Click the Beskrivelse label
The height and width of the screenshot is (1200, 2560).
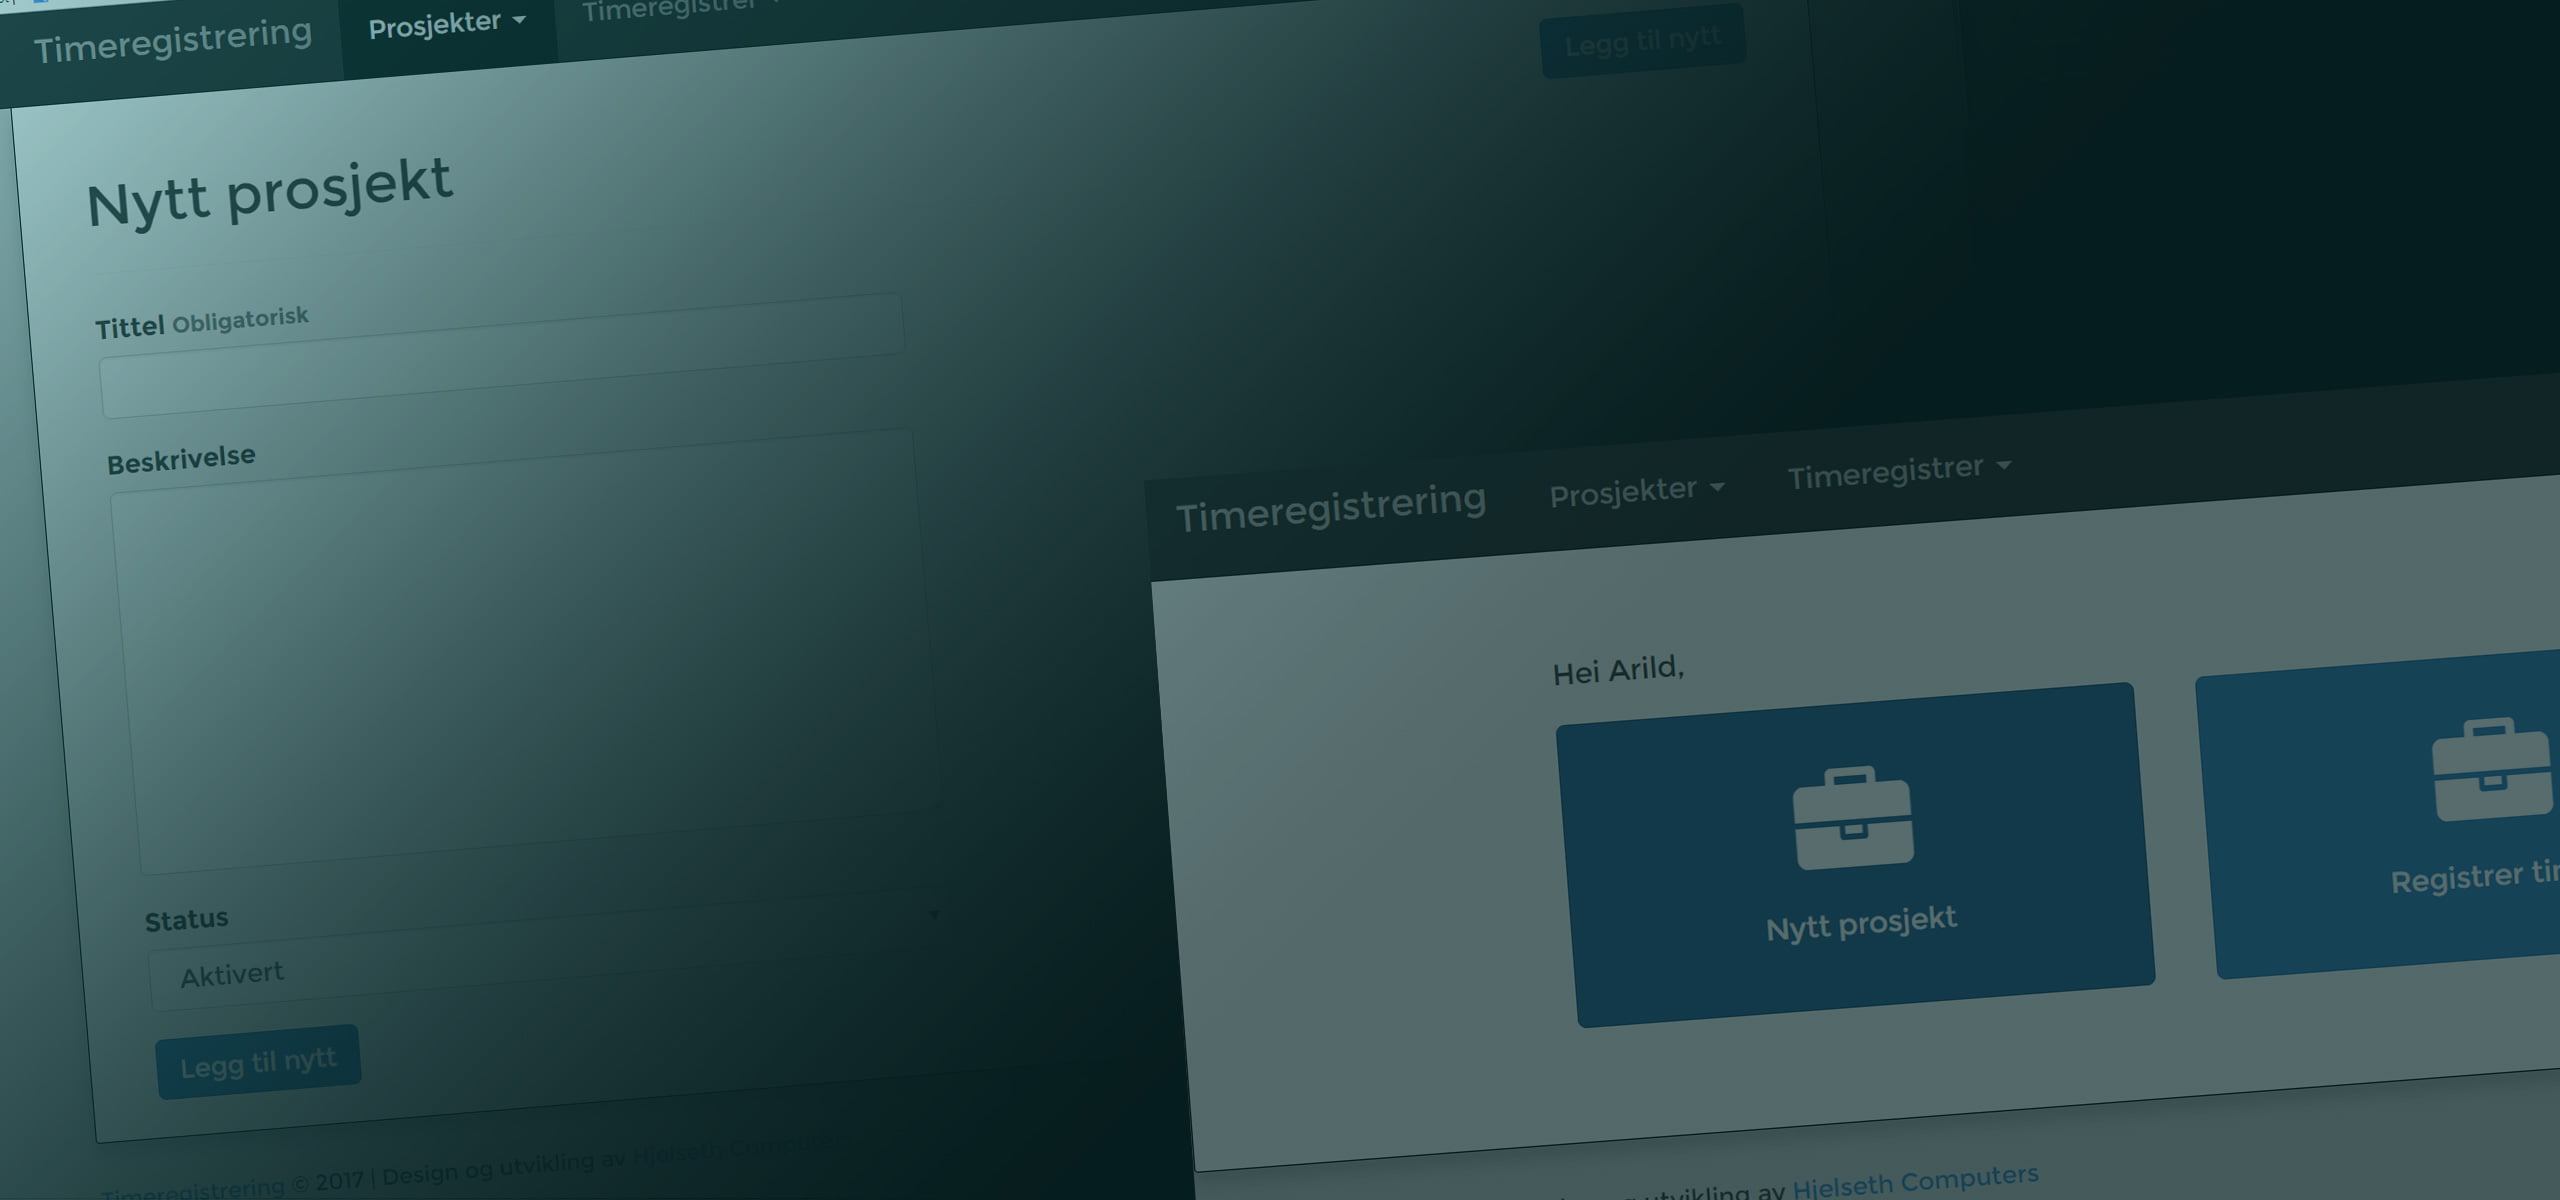click(x=181, y=459)
